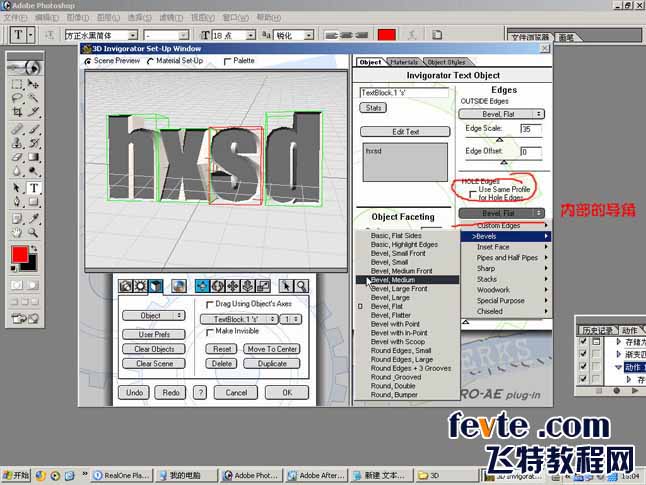Click the Edit Text button
The width and height of the screenshot is (646, 485).
click(x=405, y=132)
